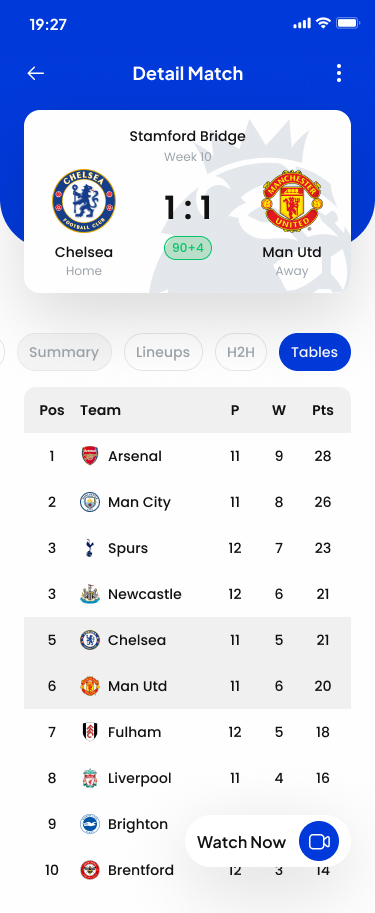Tap the Man City badge in table

click(x=90, y=502)
